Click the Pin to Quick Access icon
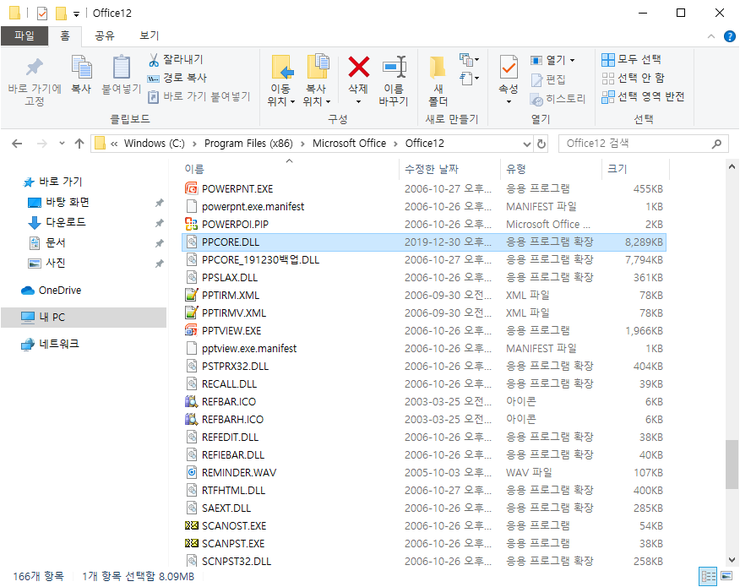Viewport: 740px width, 587px height. pyautogui.click(x=34, y=68)
